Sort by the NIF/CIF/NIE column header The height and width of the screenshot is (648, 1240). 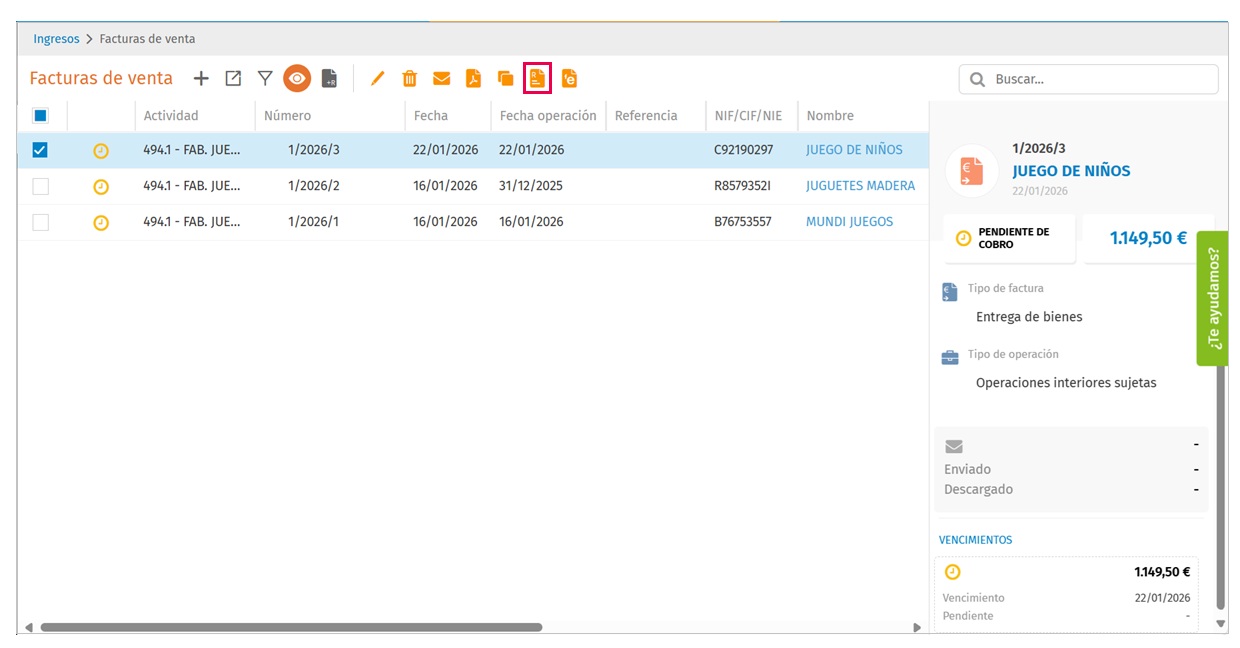tap(748, 116)
